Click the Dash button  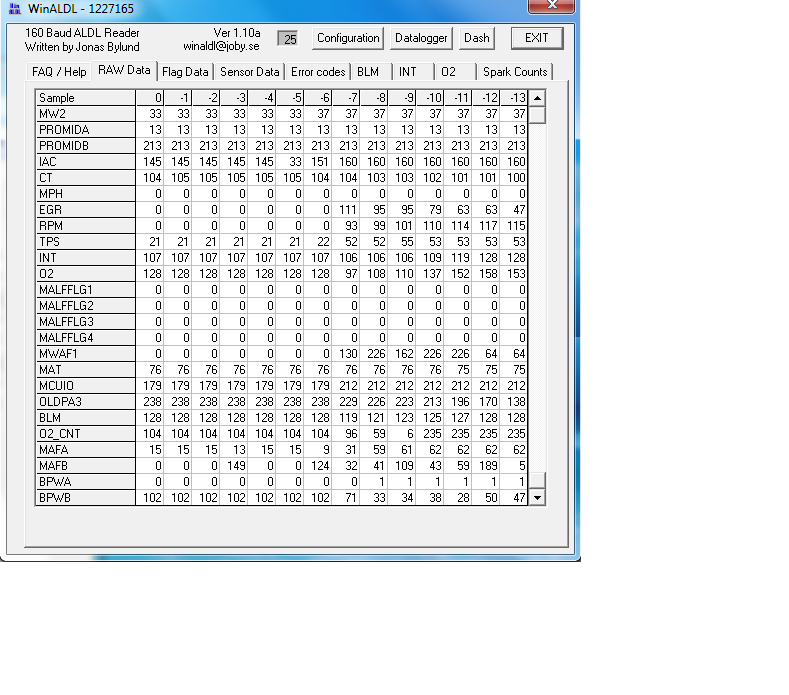click(477, 38)
